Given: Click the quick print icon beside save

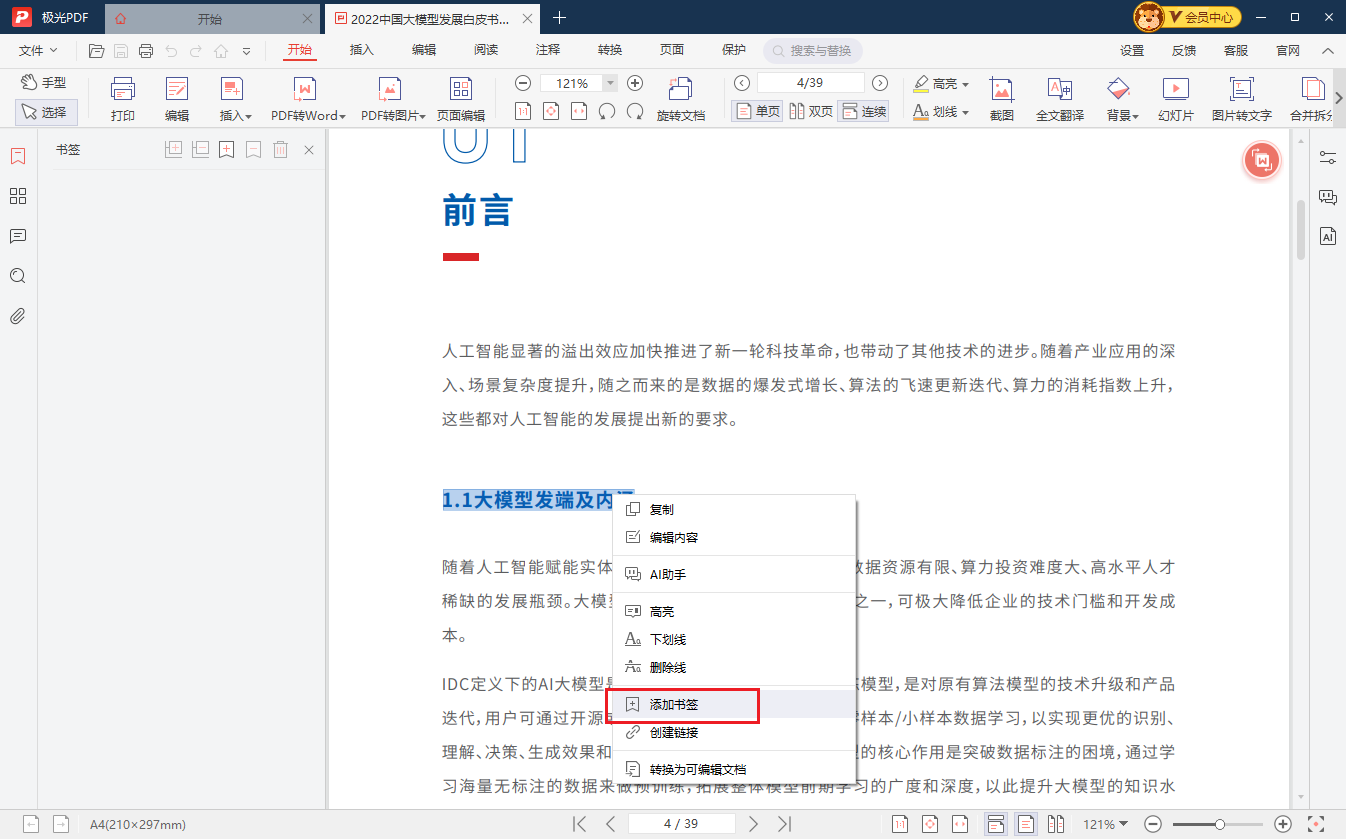Looking at the screenshot, I should click(146, 51).
